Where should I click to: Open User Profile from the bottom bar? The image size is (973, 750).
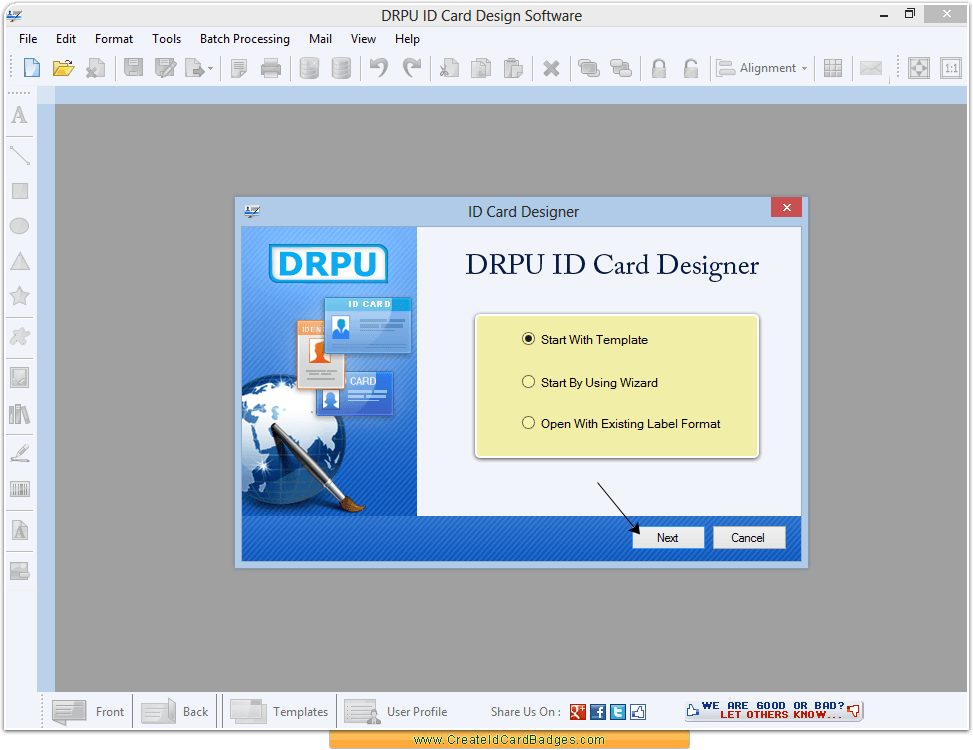[396, 712]
